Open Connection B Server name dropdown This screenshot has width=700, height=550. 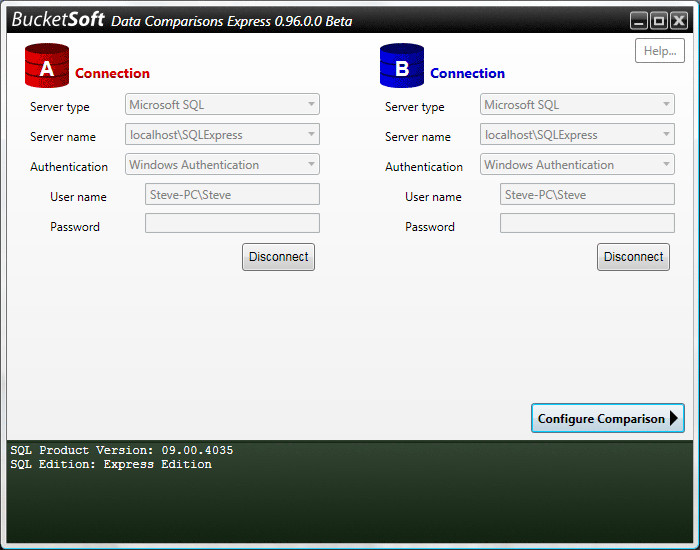(x=577, y=134)
